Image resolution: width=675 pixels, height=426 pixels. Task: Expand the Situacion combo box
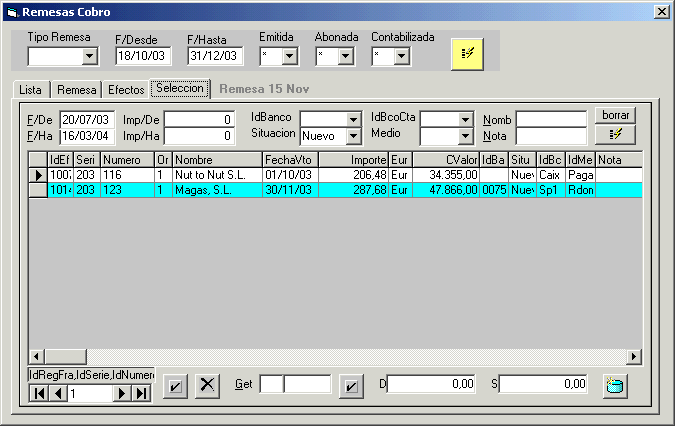pos(353,136)
